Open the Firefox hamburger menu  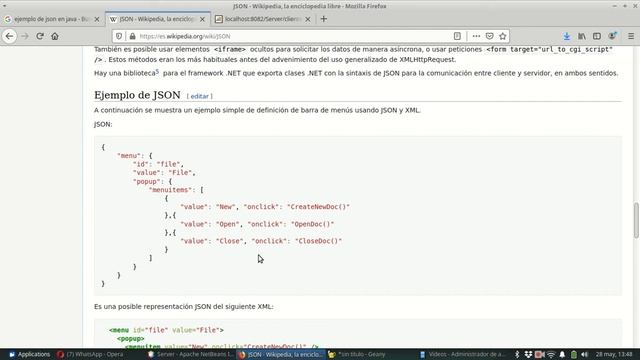(631, 36)
